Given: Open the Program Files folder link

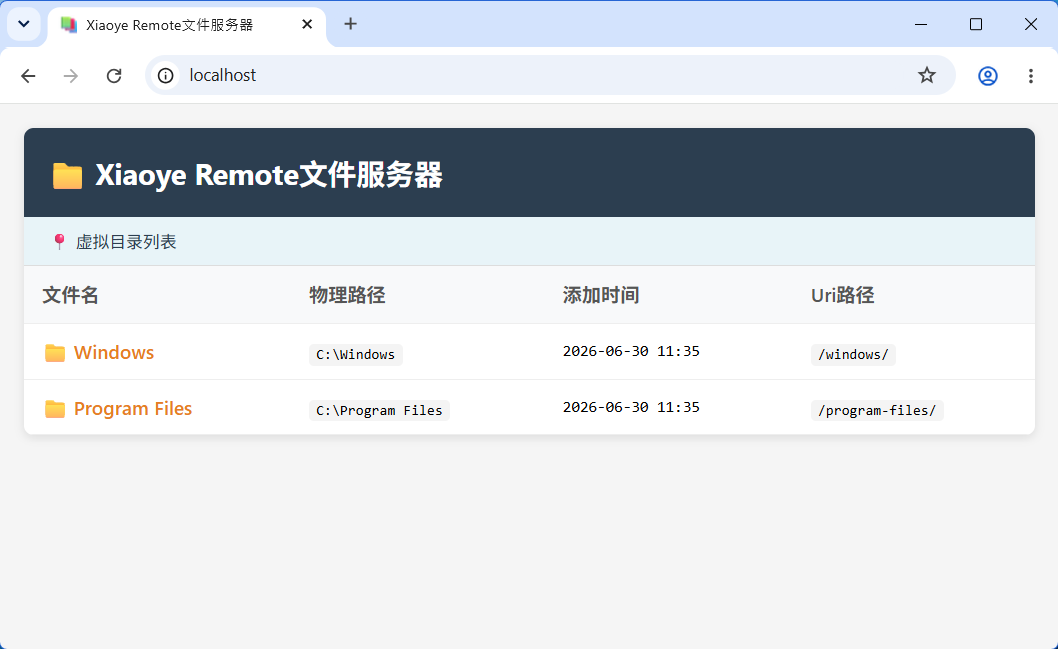Looking at the screenshot, I should coord(132,408).
